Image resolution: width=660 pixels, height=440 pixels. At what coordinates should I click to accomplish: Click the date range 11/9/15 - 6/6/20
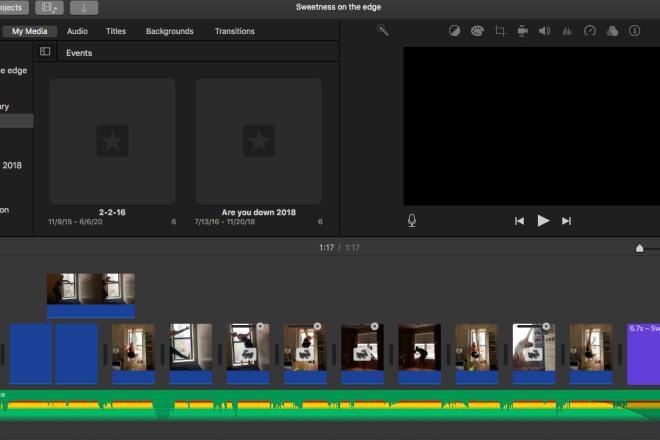[75, 222]
